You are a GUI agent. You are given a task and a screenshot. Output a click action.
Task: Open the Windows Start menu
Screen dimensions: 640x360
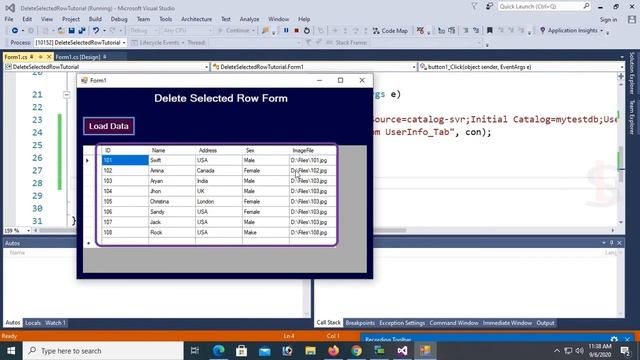point(11,351)
